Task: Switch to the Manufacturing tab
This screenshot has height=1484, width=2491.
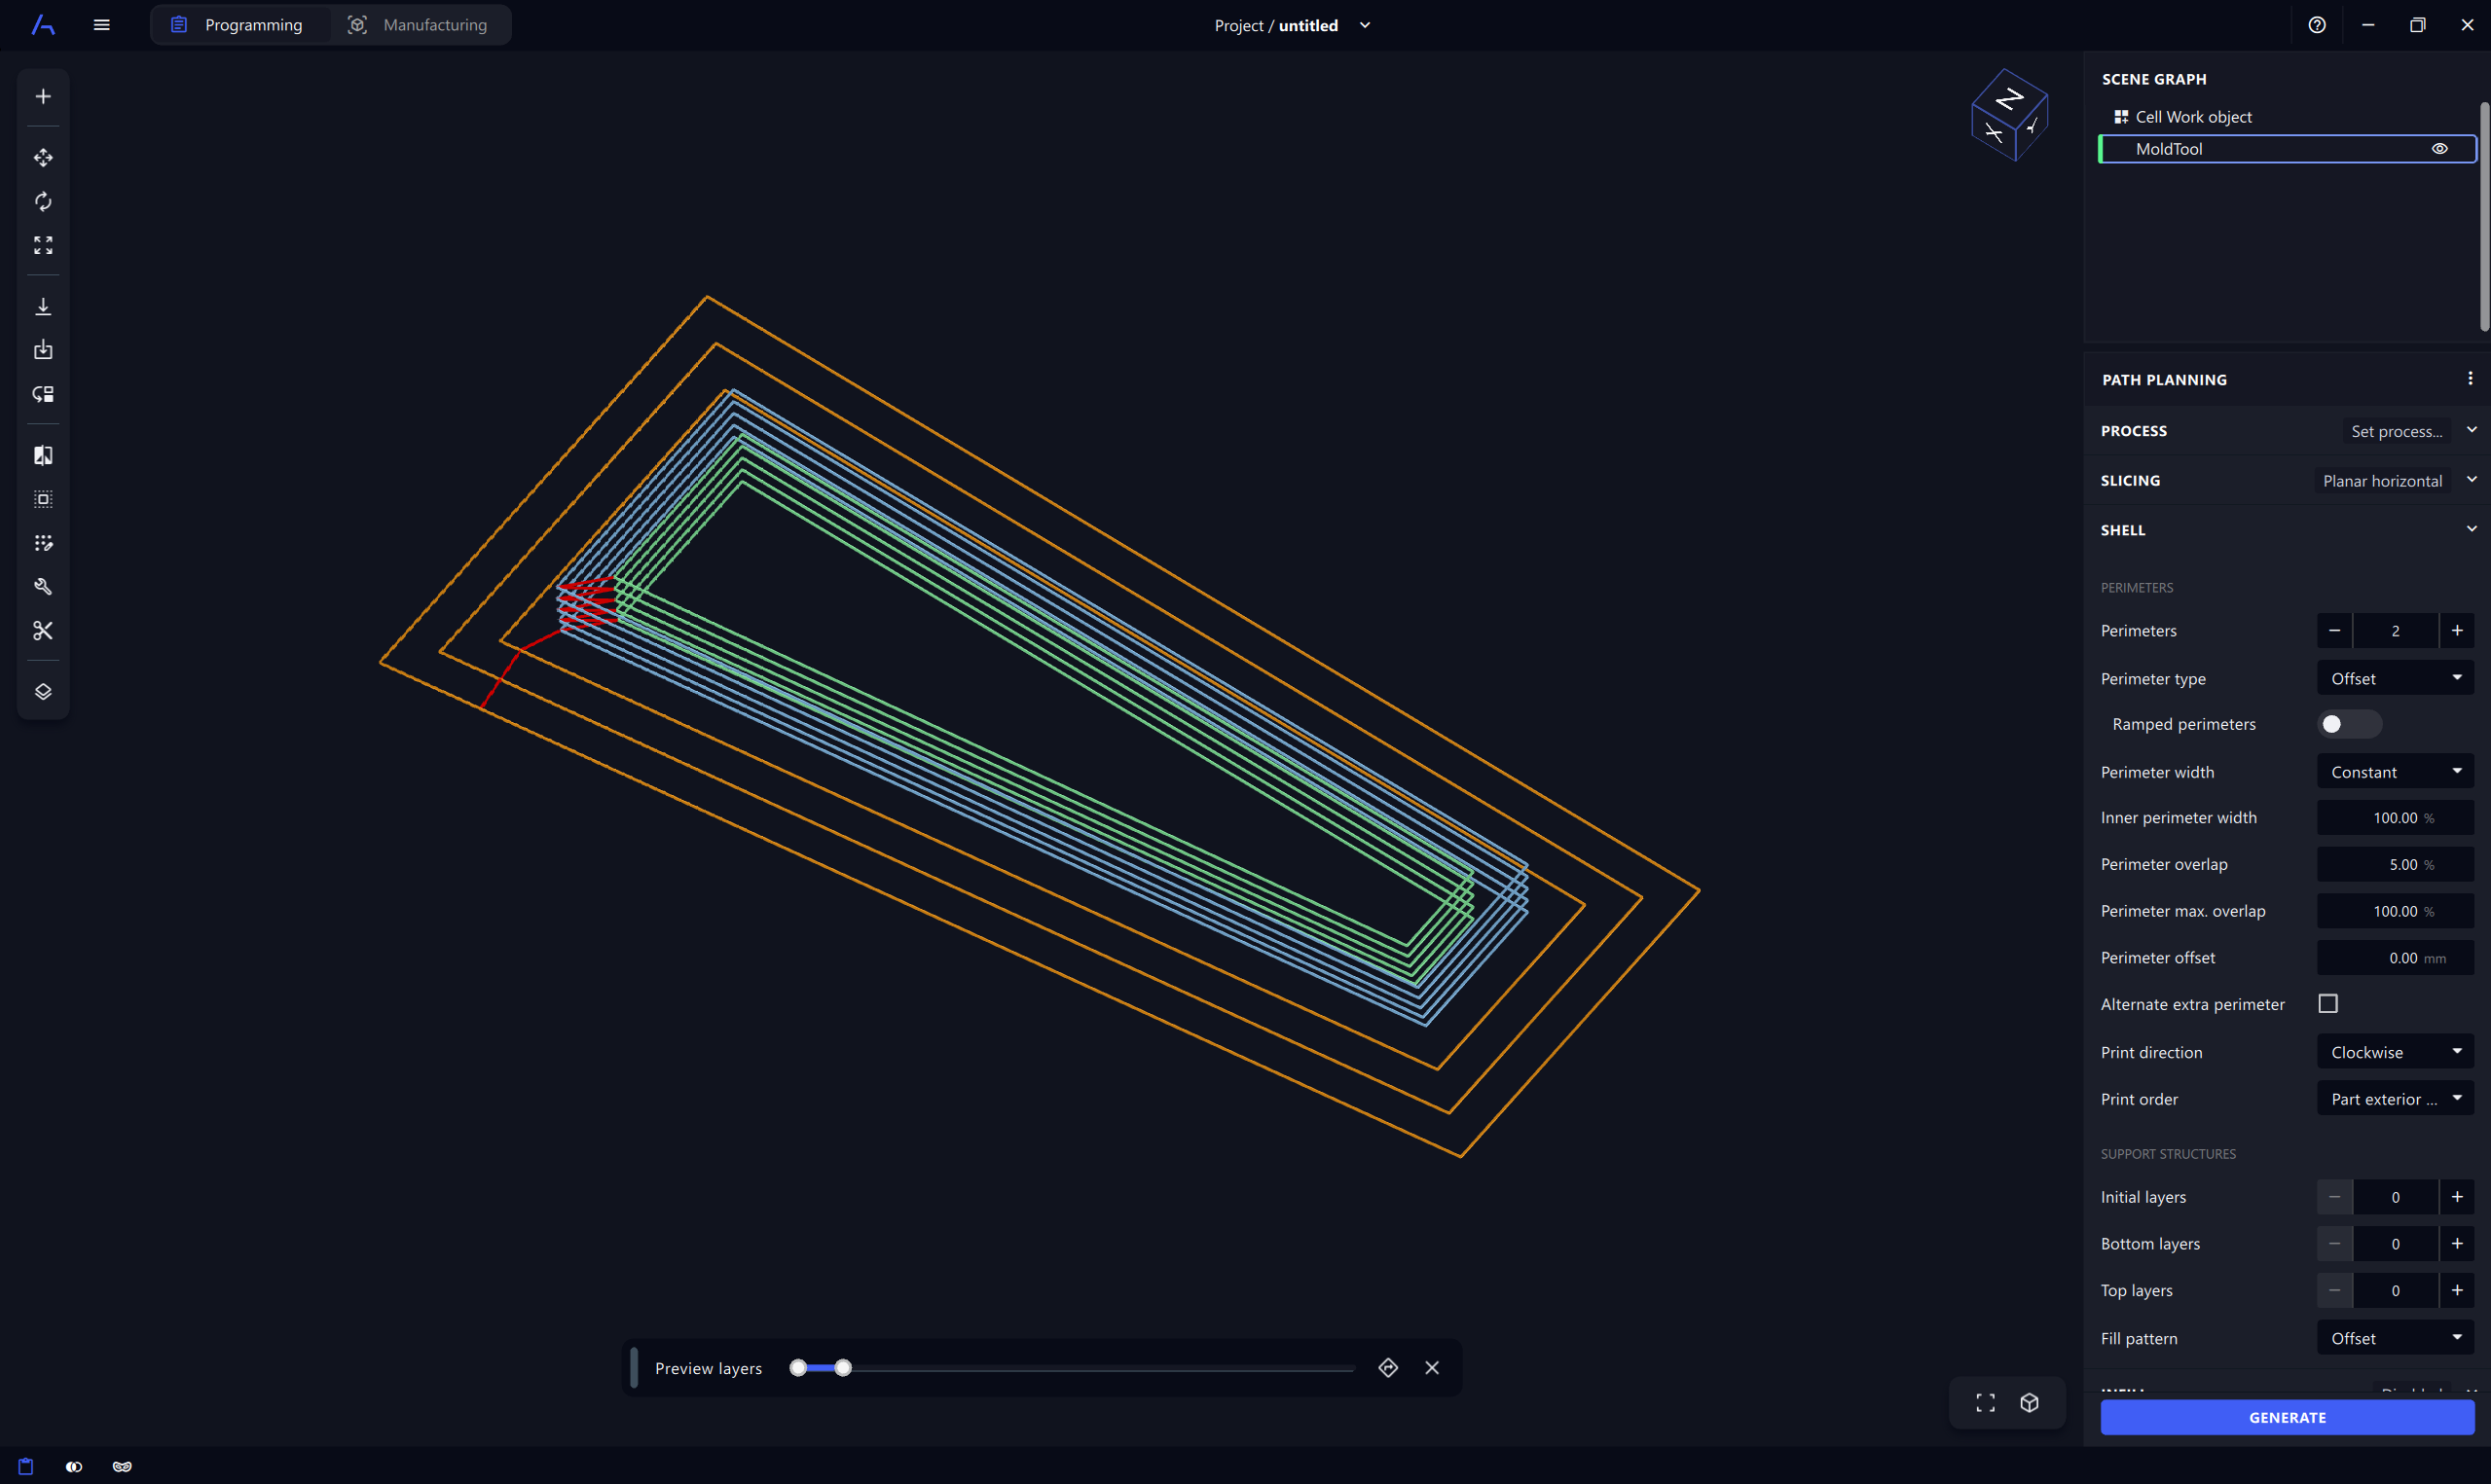Action: click(x=418, y=25)
